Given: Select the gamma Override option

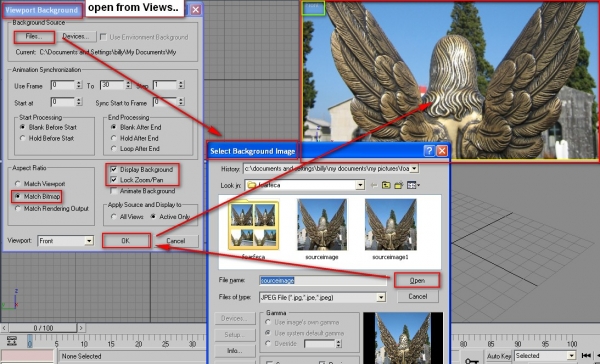Looking at the screenshot, I should click(x=268, y=343).
